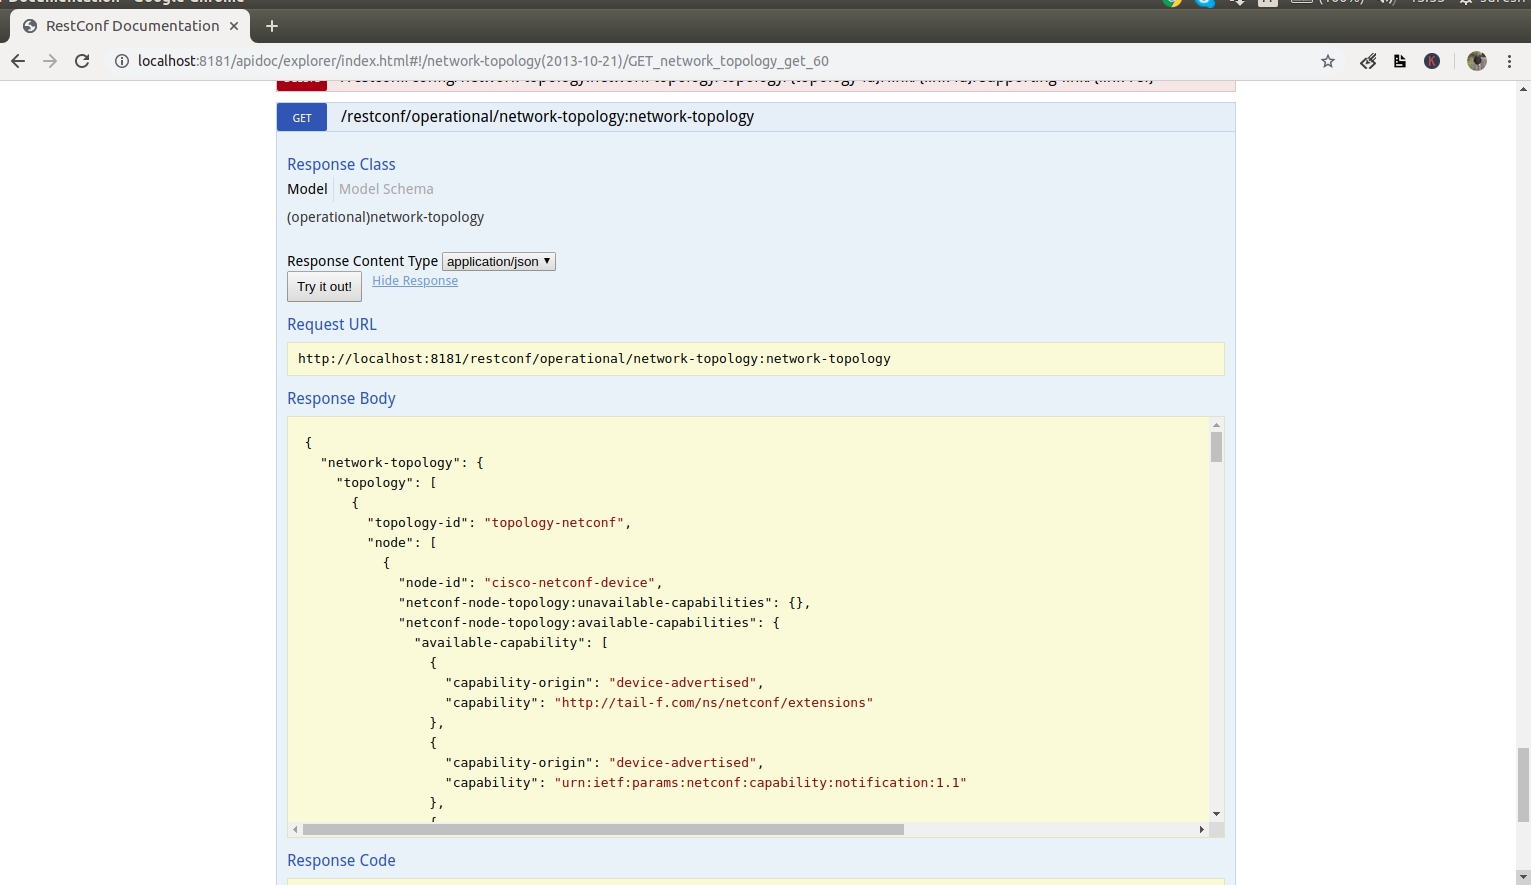Screen dimensions: 1531x885
Task: Click the Response Code heading
Action: pyautogui.click(x=341, y=860)
